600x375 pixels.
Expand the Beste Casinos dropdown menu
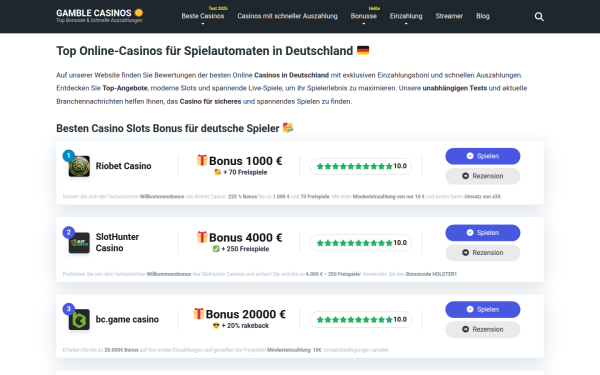[203, 16]
